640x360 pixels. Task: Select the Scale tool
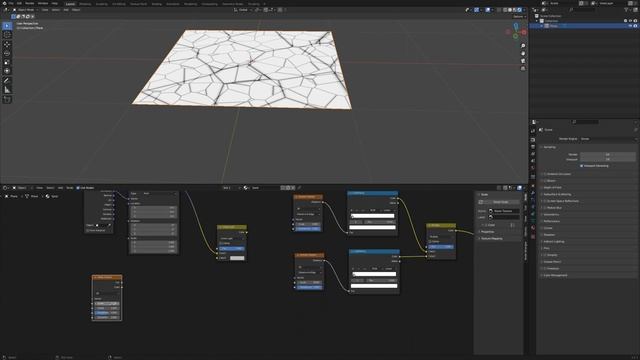click(x=7, y=62)
